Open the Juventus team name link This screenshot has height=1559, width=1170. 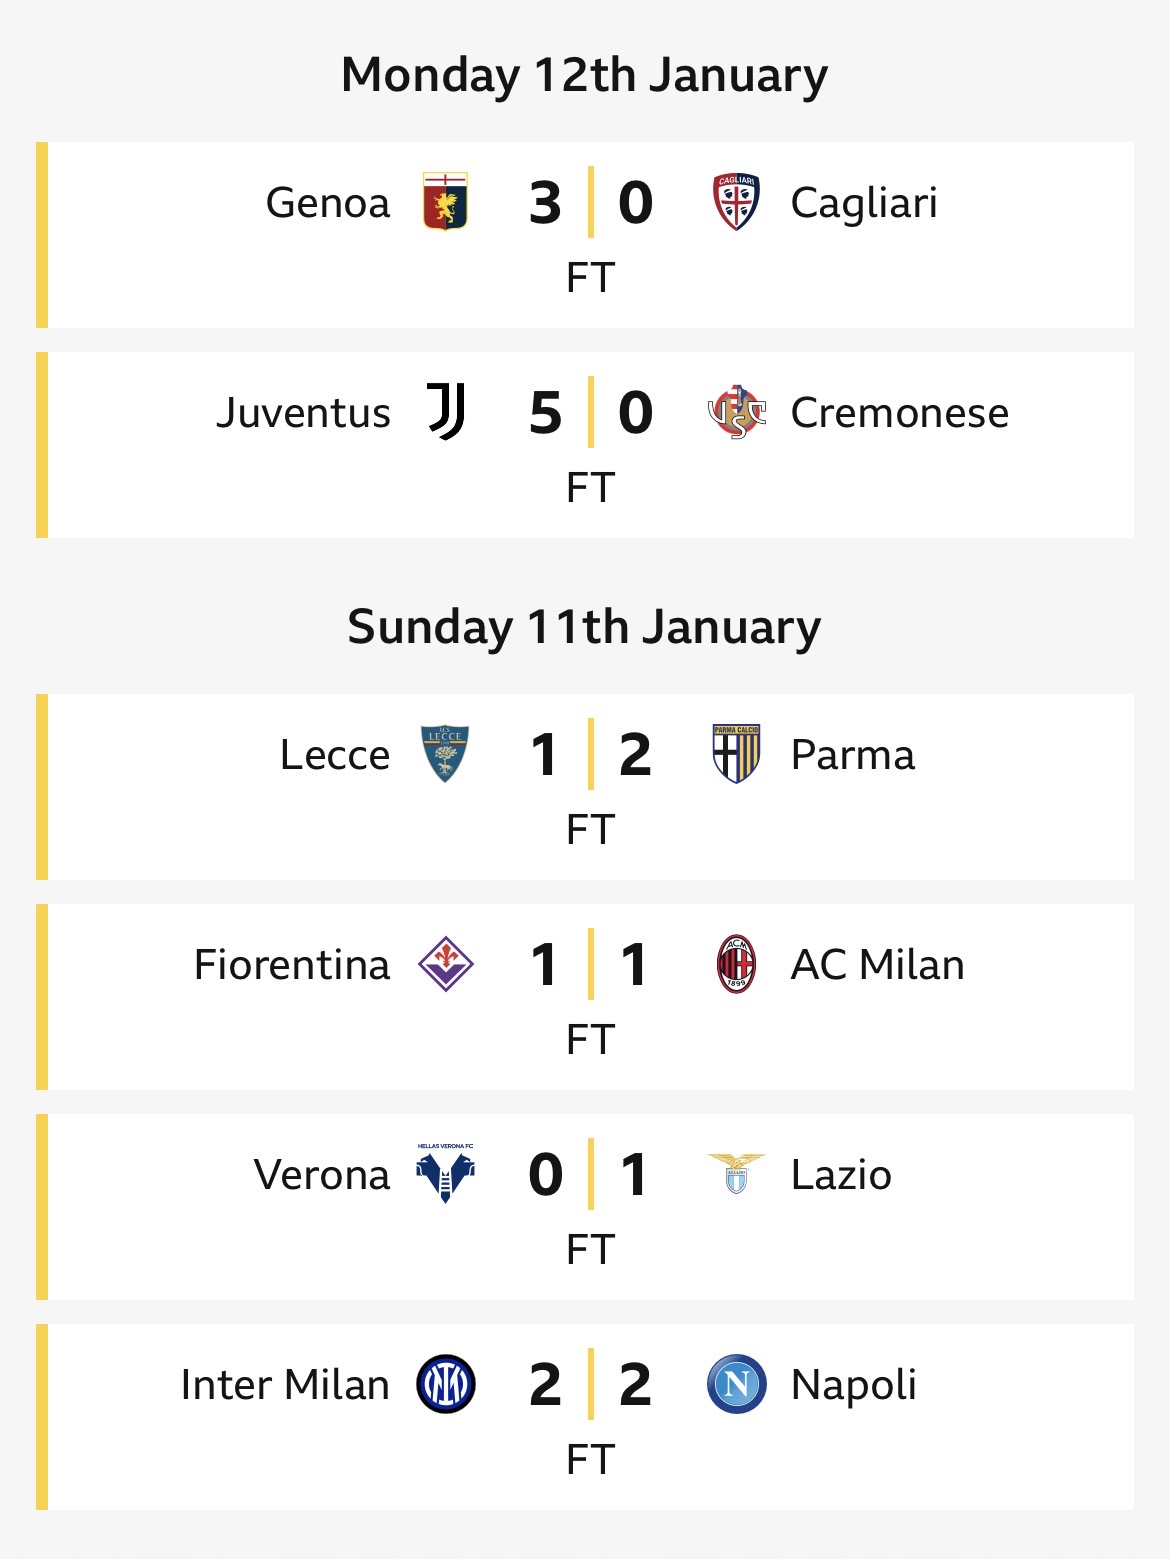pos(304,413)
